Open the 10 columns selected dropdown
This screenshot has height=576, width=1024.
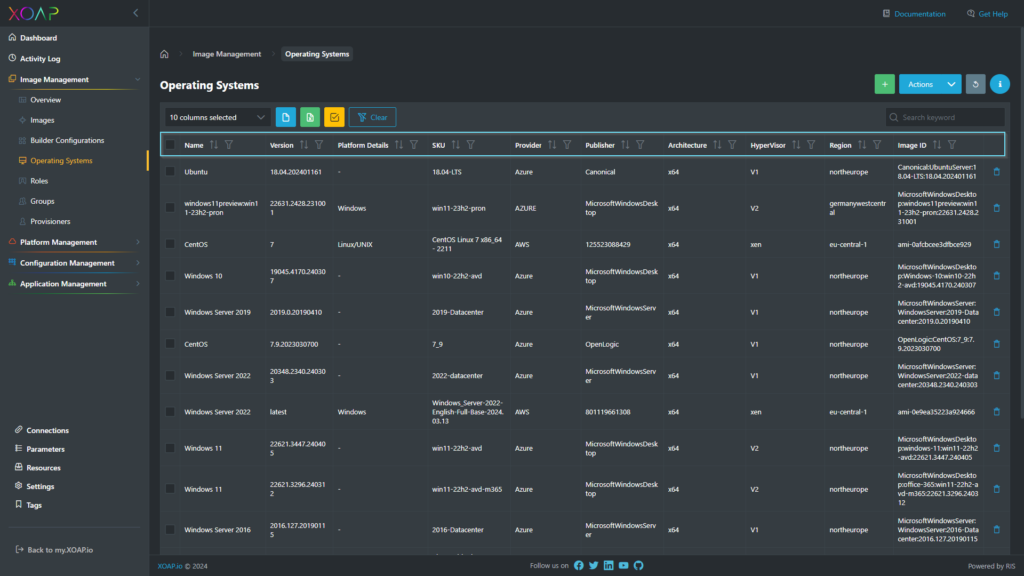coord(217,118)
